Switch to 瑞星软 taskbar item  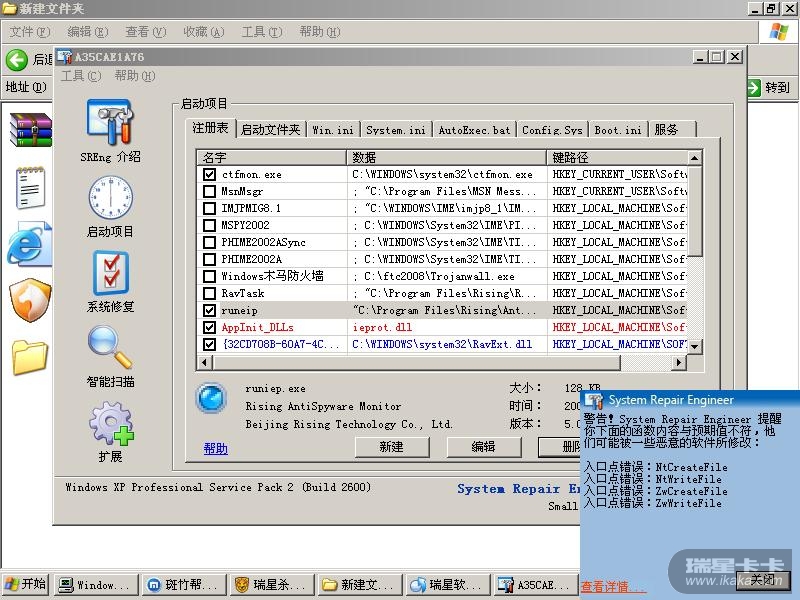coord(447,585)
